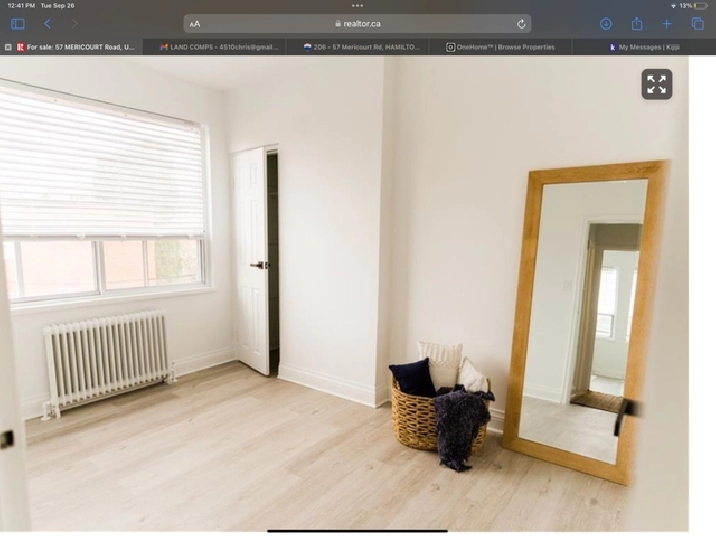Open the AA reader view menu
The width and height of the screenshot is (716, 537).
pyautogui.click(x=195, y=24)
